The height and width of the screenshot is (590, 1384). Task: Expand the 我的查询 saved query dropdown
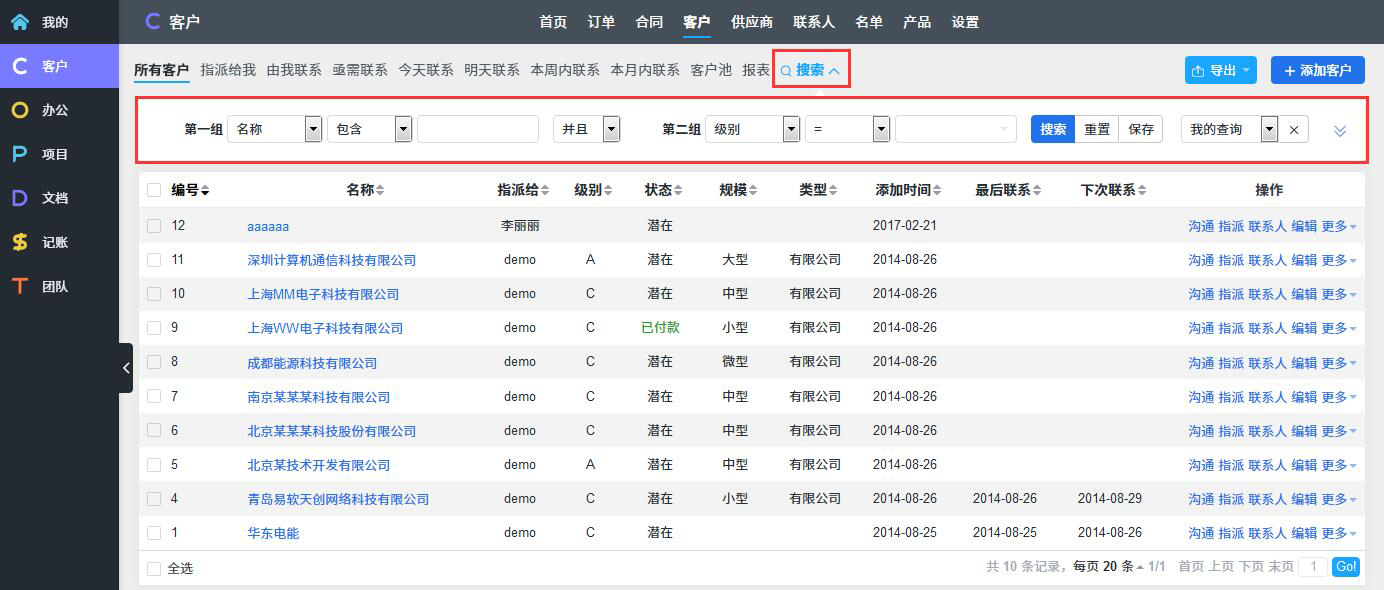tap(1269, 130)
